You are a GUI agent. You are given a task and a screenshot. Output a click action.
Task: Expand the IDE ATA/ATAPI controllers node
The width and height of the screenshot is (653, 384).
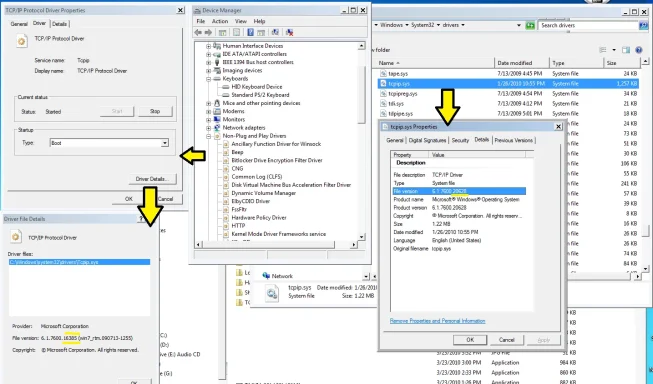click(208, 54)
